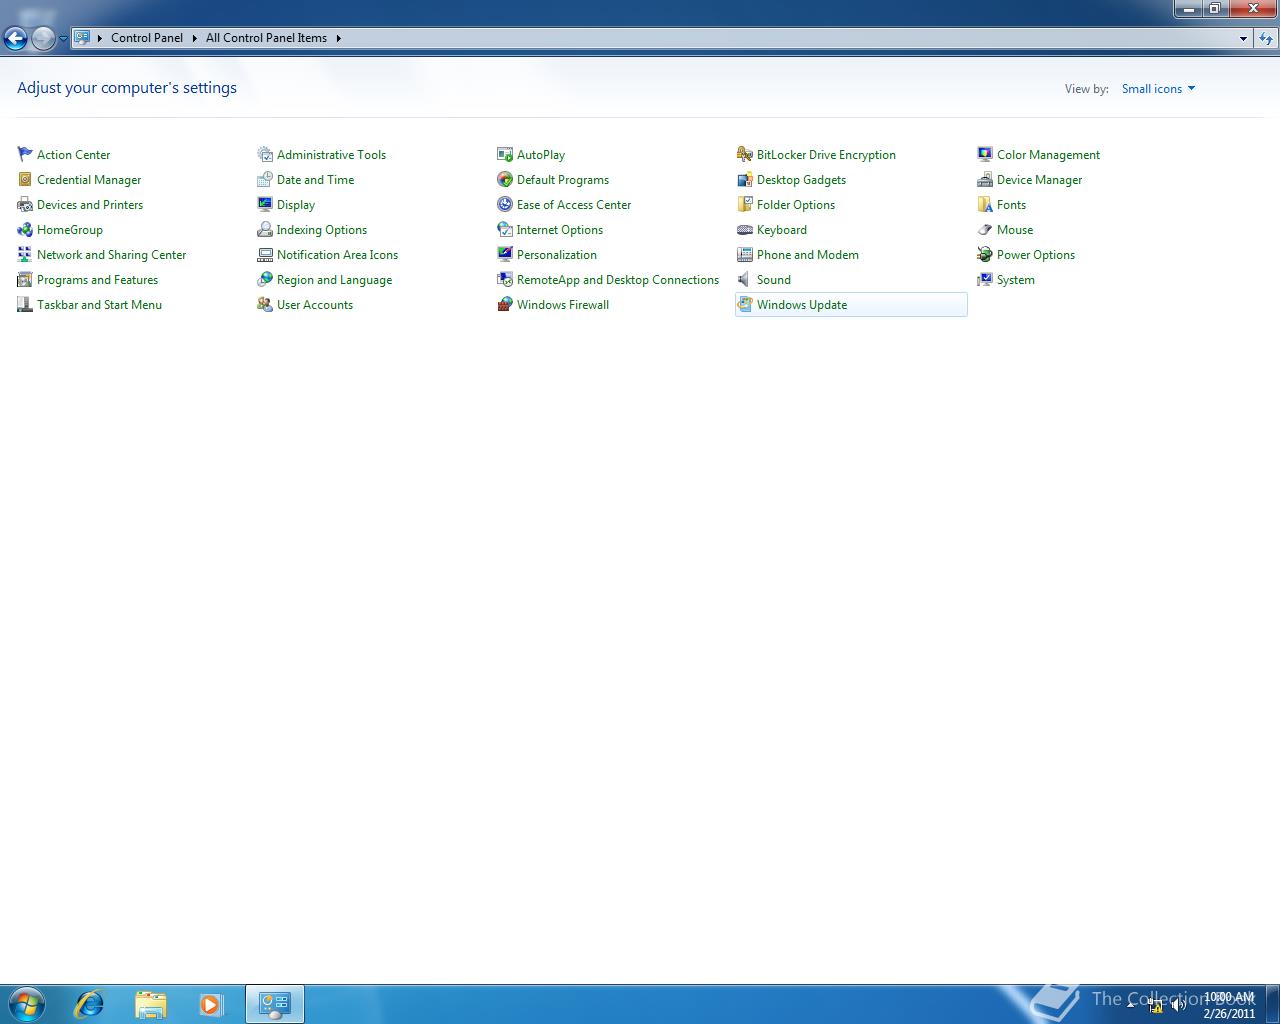The width and height of the screenshot is (1280, 1024).
Task: Click the Windows Firewall brick icon
Action: pos(505,304)
